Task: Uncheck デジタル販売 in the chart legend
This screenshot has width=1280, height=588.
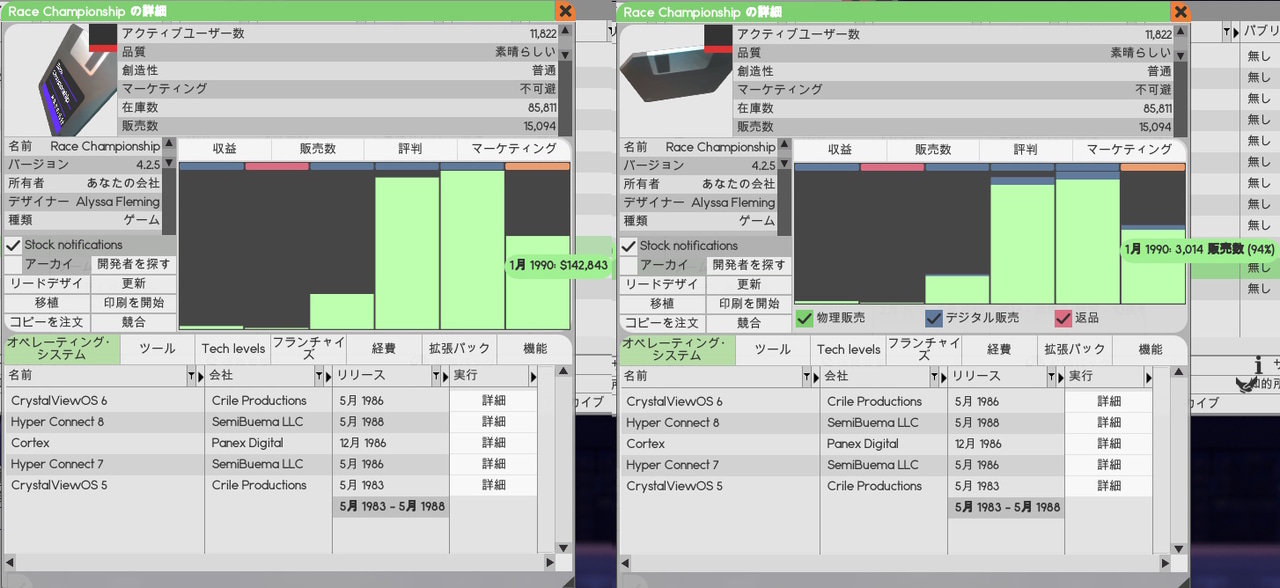Action: (x=934, y=318)
